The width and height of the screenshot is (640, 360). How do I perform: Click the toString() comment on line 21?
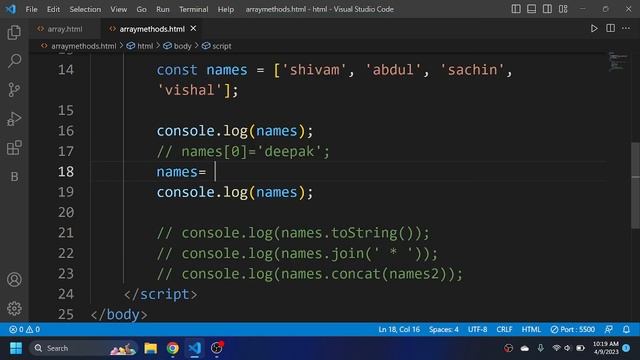[x=293, y=233]
